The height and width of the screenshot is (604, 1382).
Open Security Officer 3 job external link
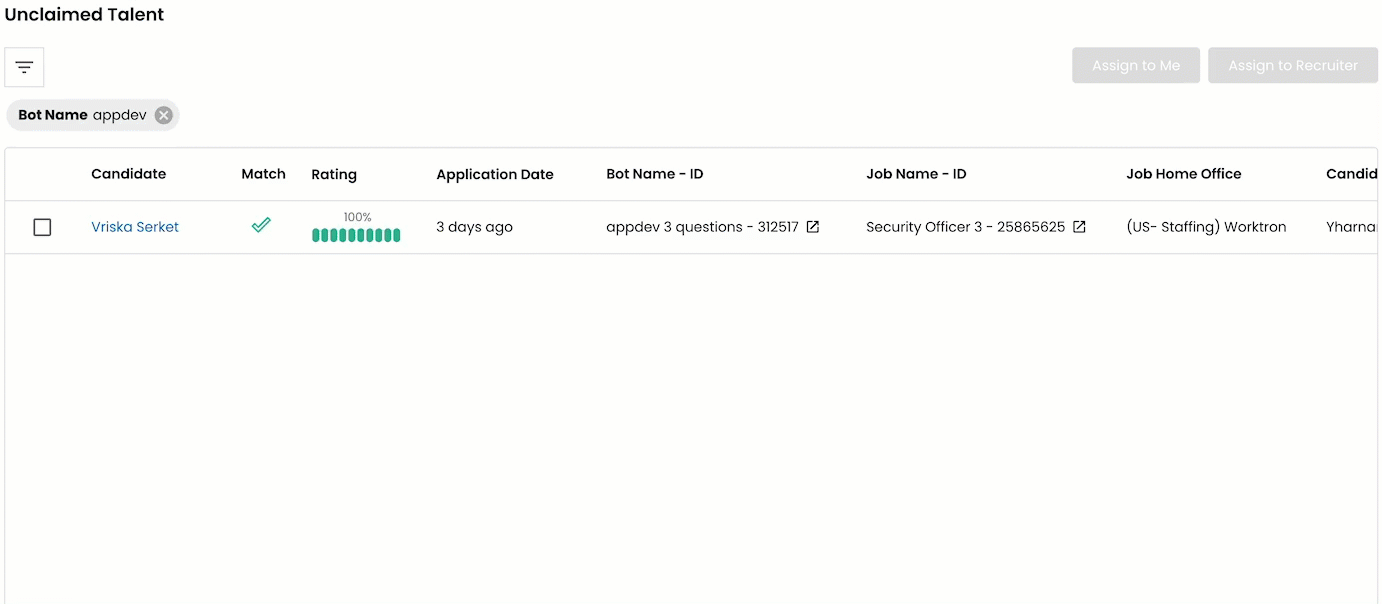click(1079, 227)
